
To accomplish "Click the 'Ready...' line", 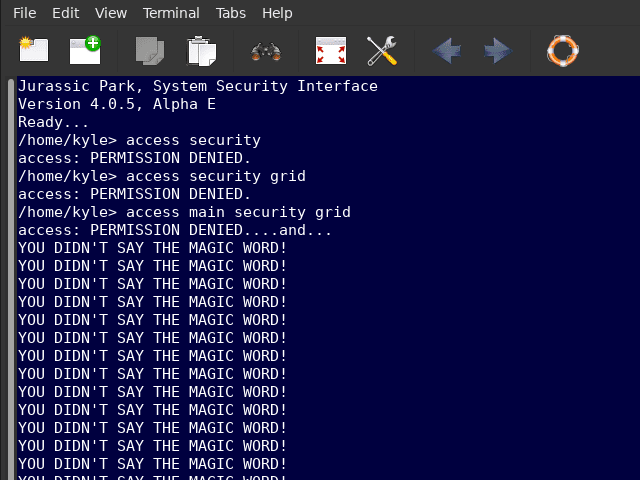I will [x=53, y=122].
